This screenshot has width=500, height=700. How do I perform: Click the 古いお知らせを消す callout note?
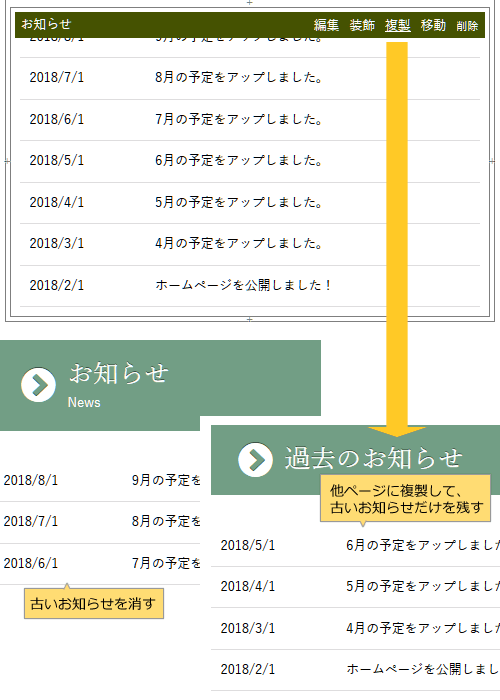point(94,603)
